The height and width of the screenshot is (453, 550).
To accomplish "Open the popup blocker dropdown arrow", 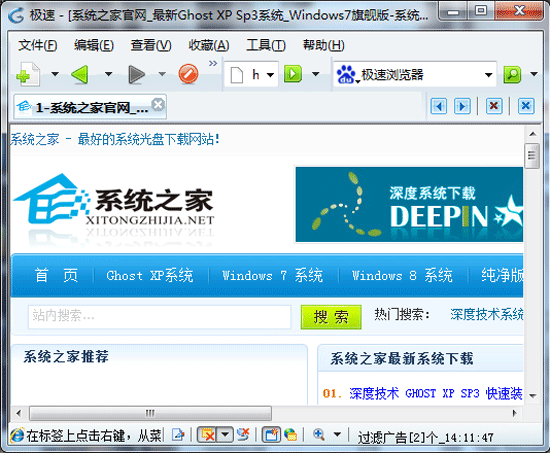I will click(x=225, y=435).
